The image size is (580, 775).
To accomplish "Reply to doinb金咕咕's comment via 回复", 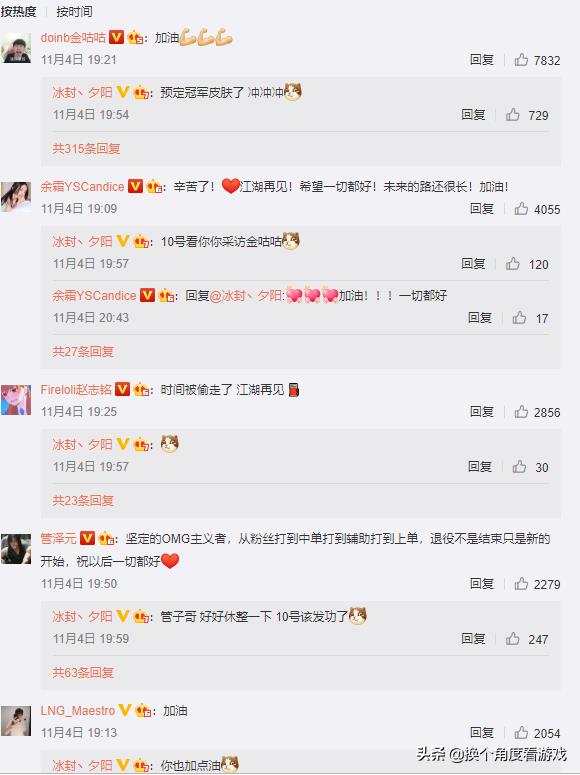I will (x=482, y=60).
